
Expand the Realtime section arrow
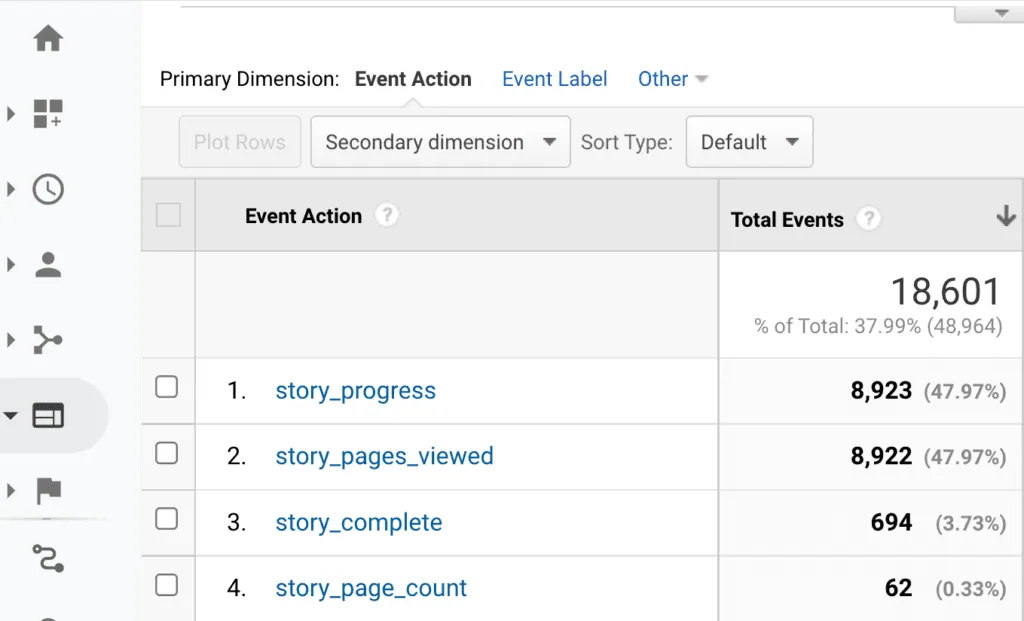pyautogui.click(x=10, y=189)
